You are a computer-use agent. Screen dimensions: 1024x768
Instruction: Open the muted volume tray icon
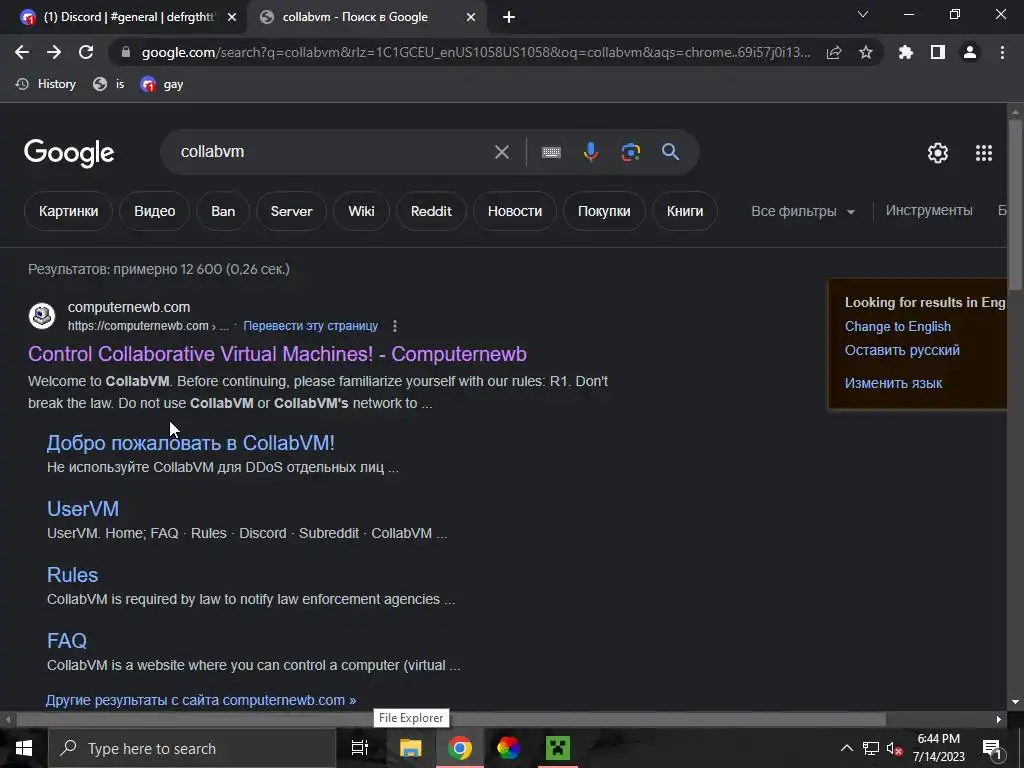[895, 748]
